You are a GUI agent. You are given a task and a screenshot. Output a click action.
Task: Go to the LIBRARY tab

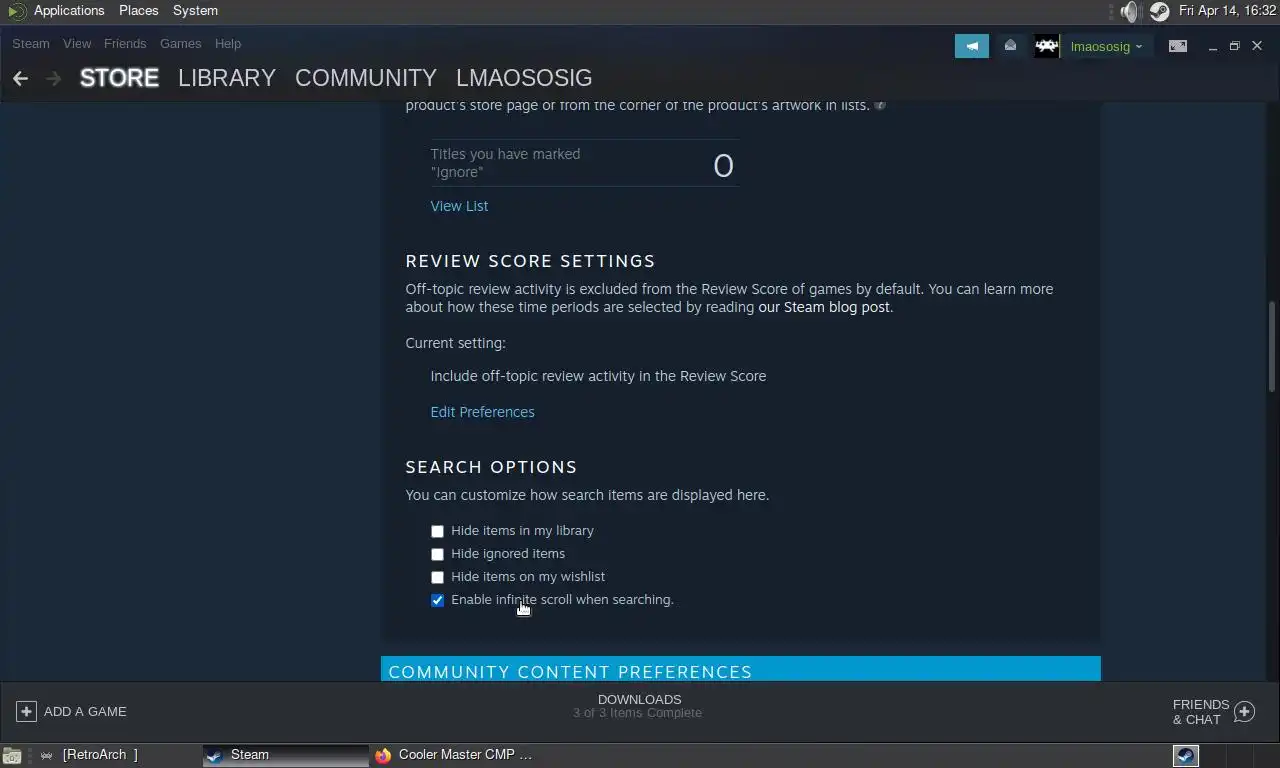(227, 78)
